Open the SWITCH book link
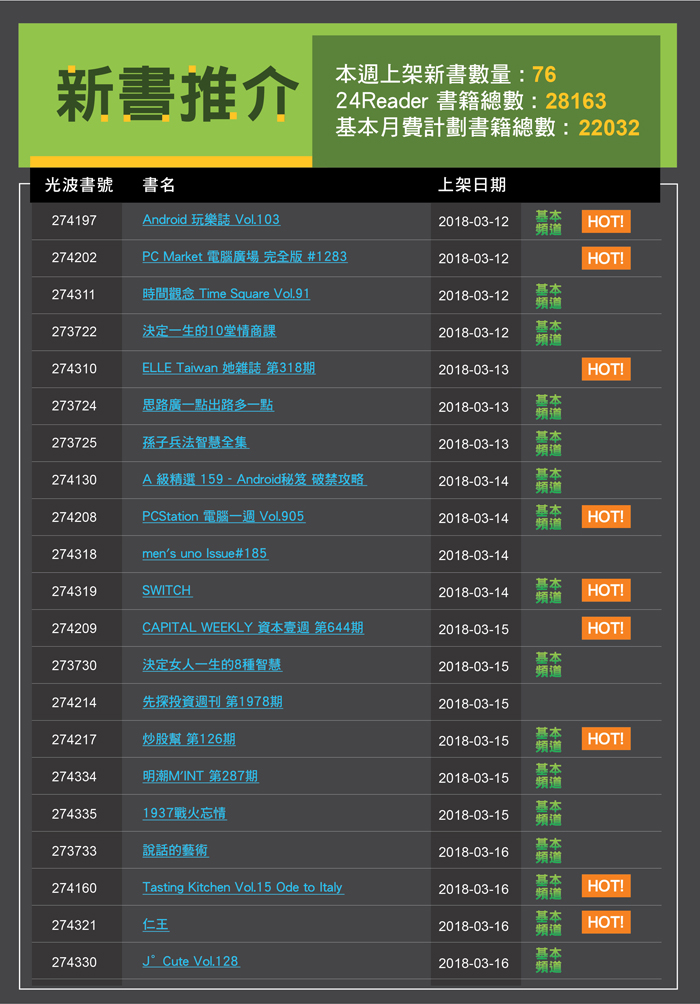Screen dimensions: 700x1004 click(167, 590)
